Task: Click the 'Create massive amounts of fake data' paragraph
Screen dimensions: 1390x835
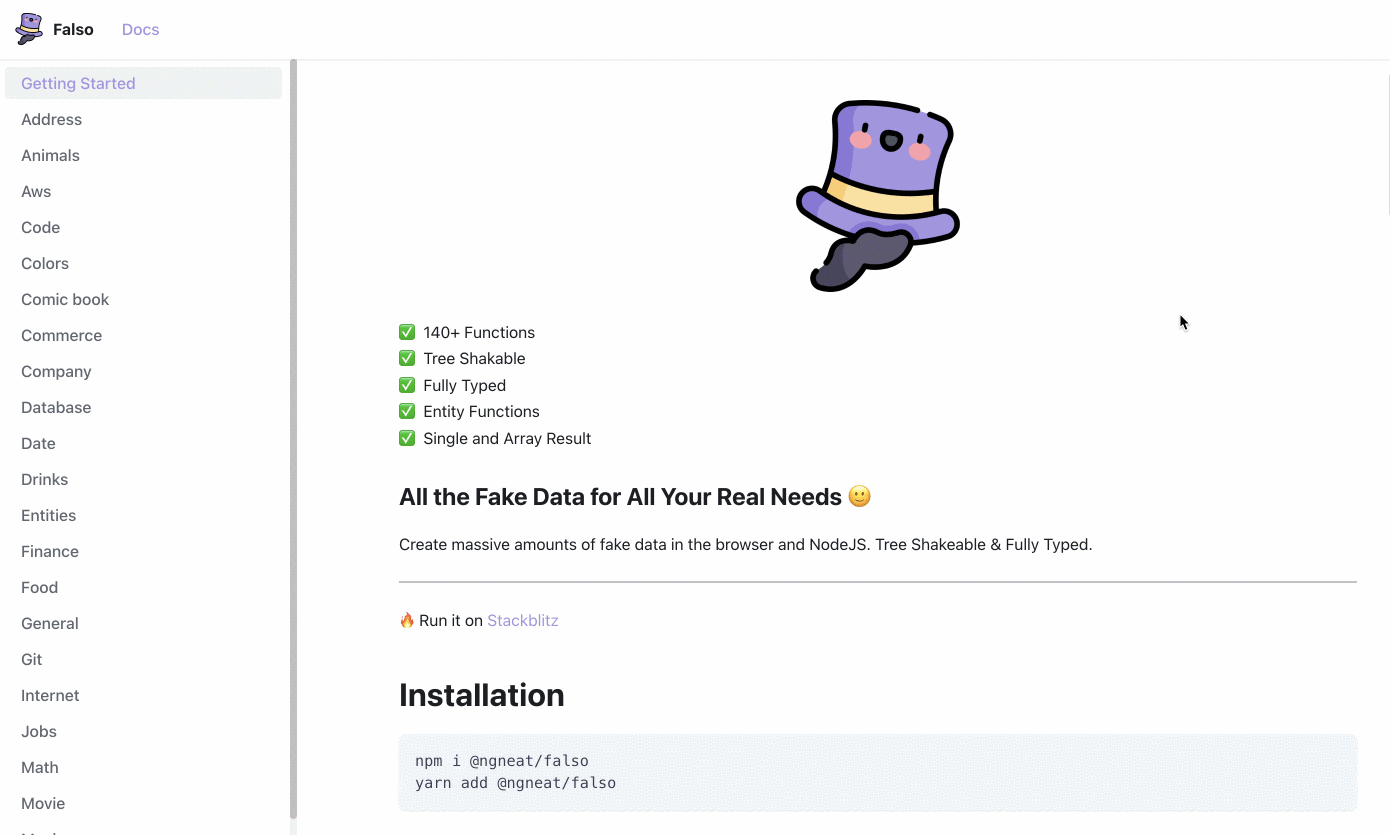Action: pyautogui.click(x=746, y=545)
